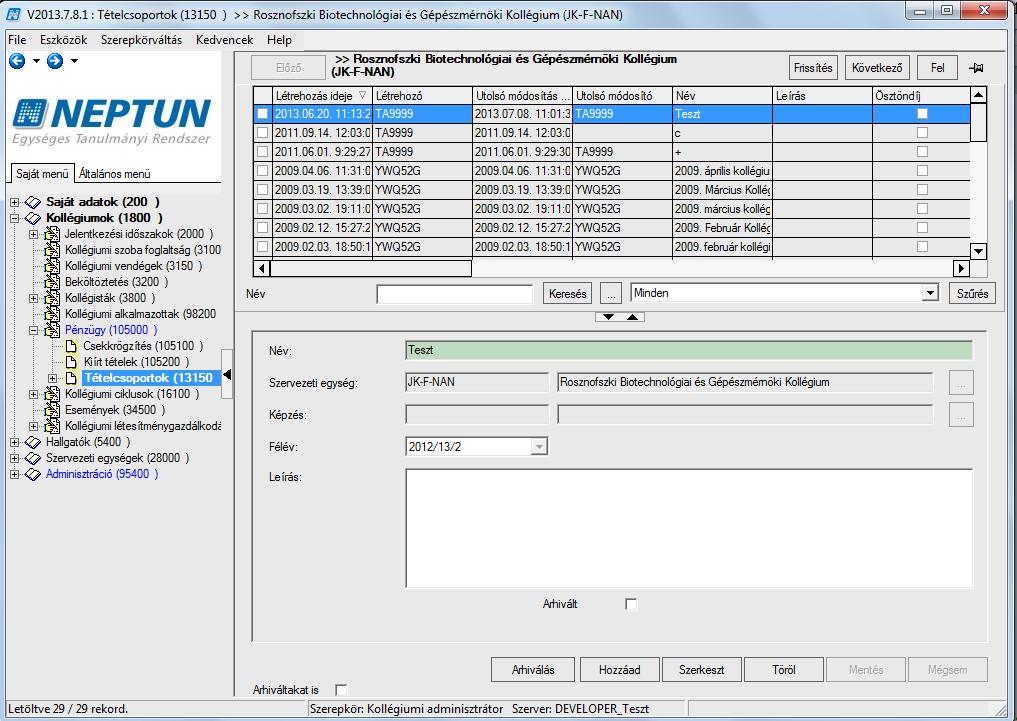Viewport: 1017px width, 721px height.
Task: Click the Név search input field
Action: (455, 294)
